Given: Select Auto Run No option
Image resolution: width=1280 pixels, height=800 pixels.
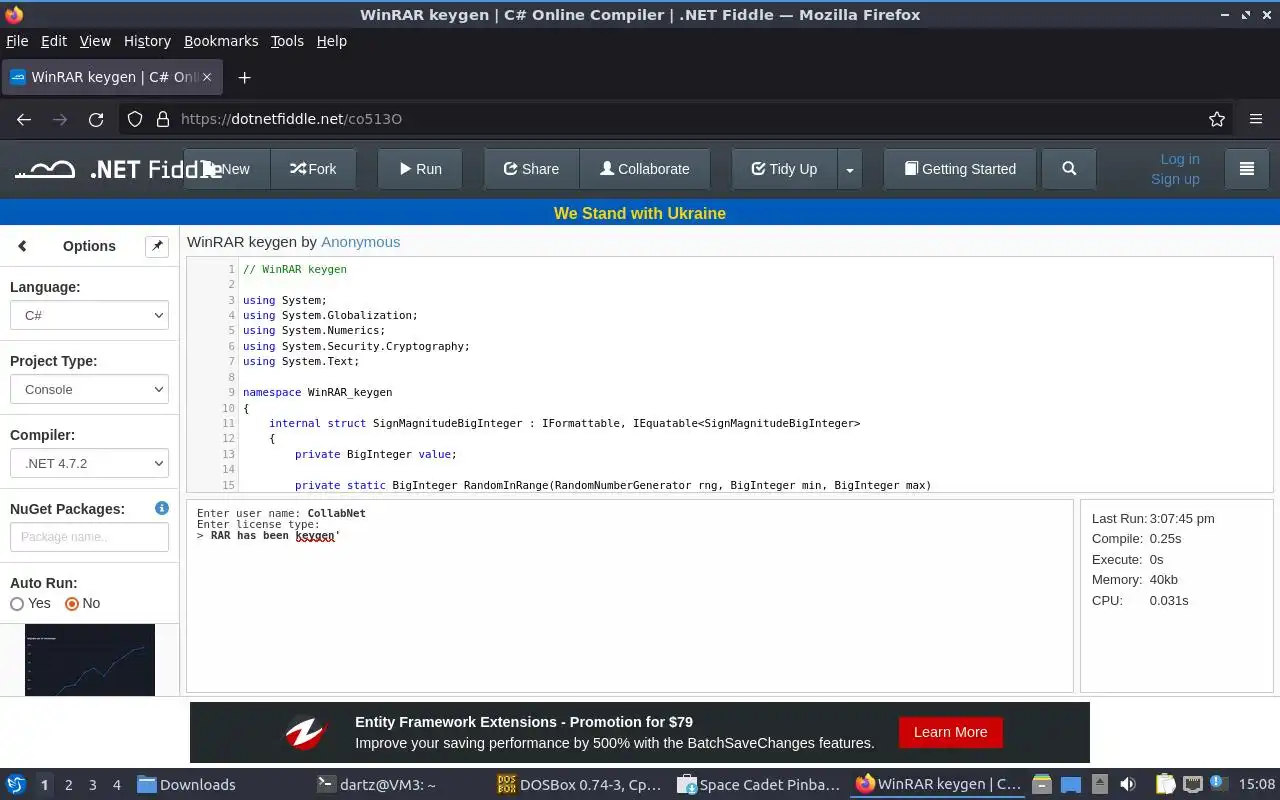Looking at the screenshot, I should point(71,604).
